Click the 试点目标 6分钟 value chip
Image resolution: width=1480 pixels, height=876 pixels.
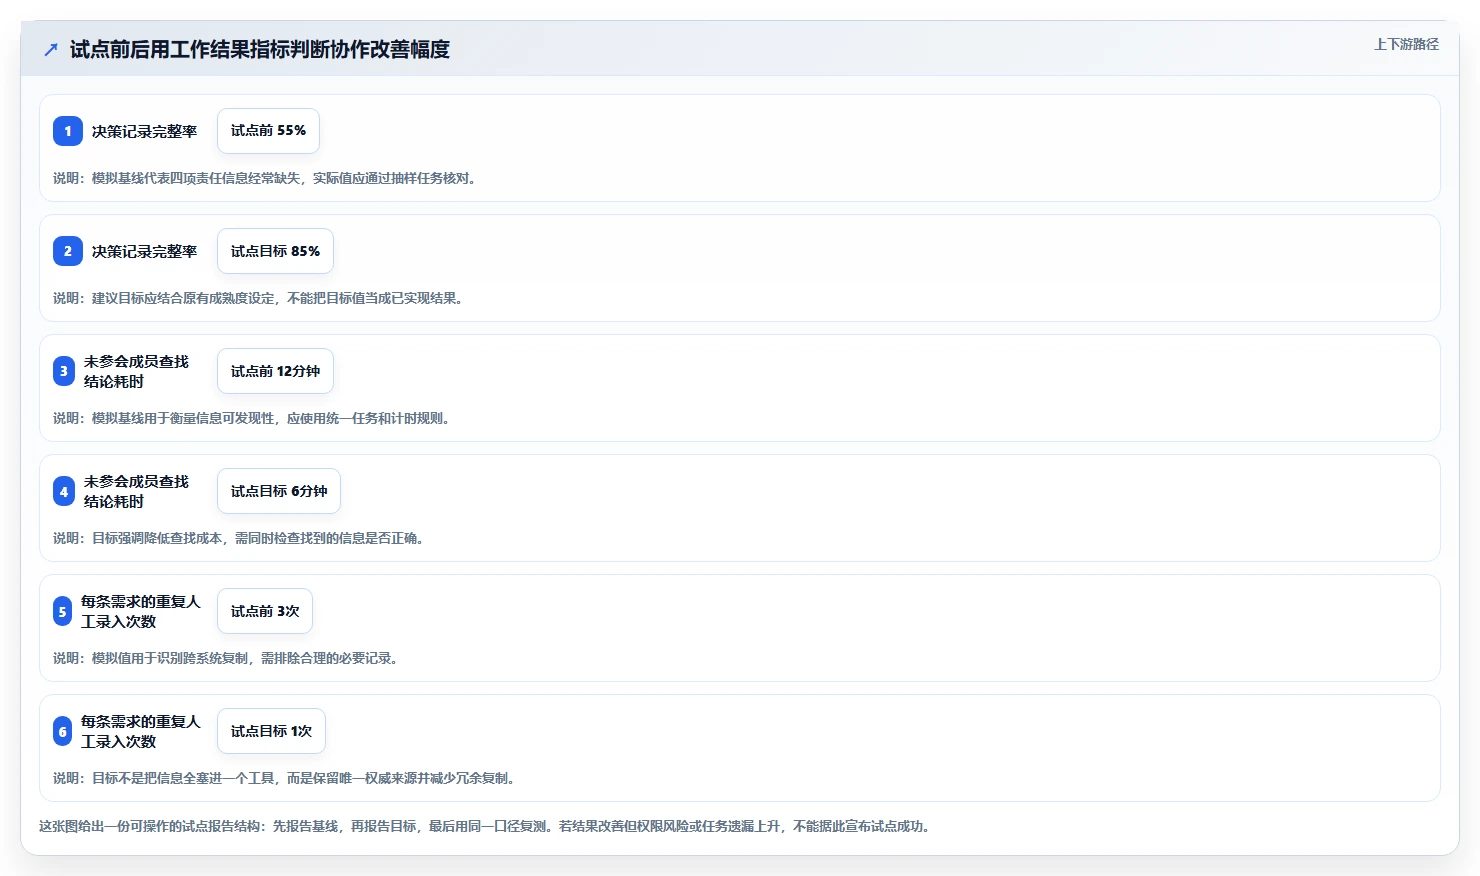(279, 491)
